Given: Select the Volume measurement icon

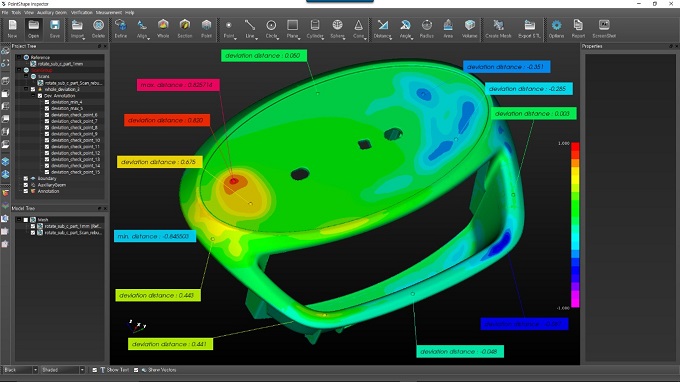Looking at the screenshot, I should pos(470,29).
